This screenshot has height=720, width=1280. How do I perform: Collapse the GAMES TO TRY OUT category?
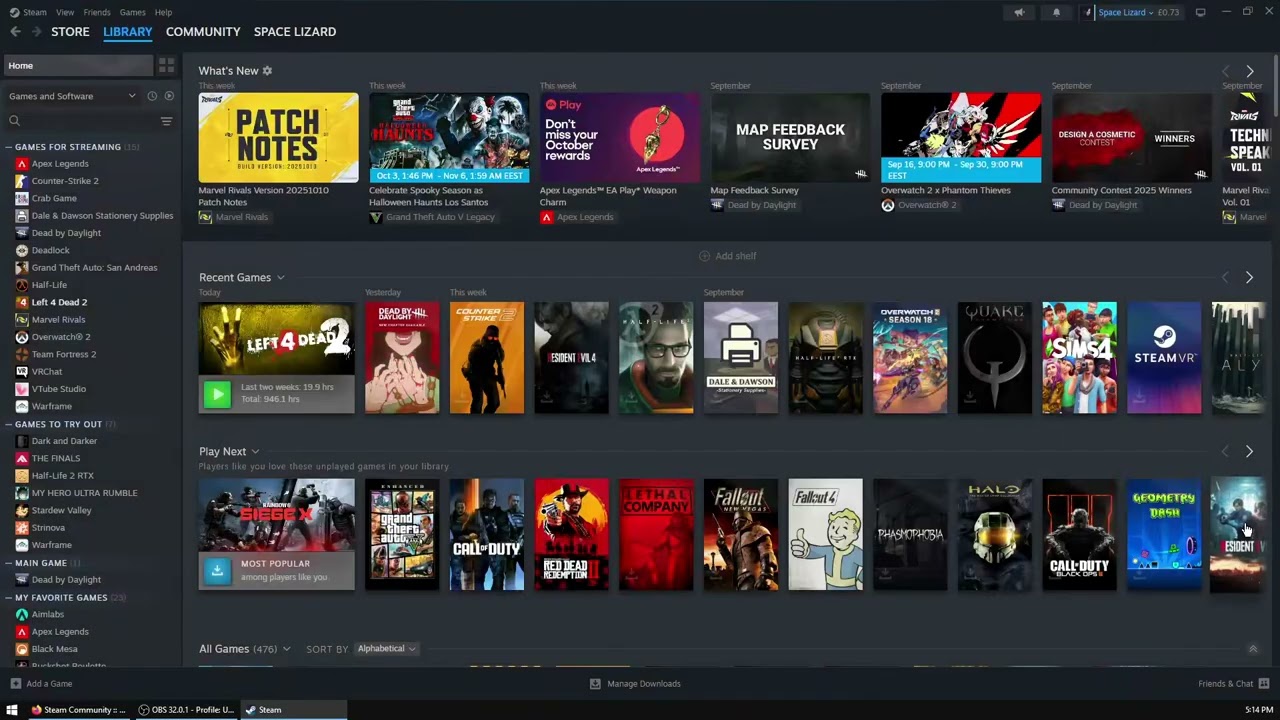pos(9,424)
